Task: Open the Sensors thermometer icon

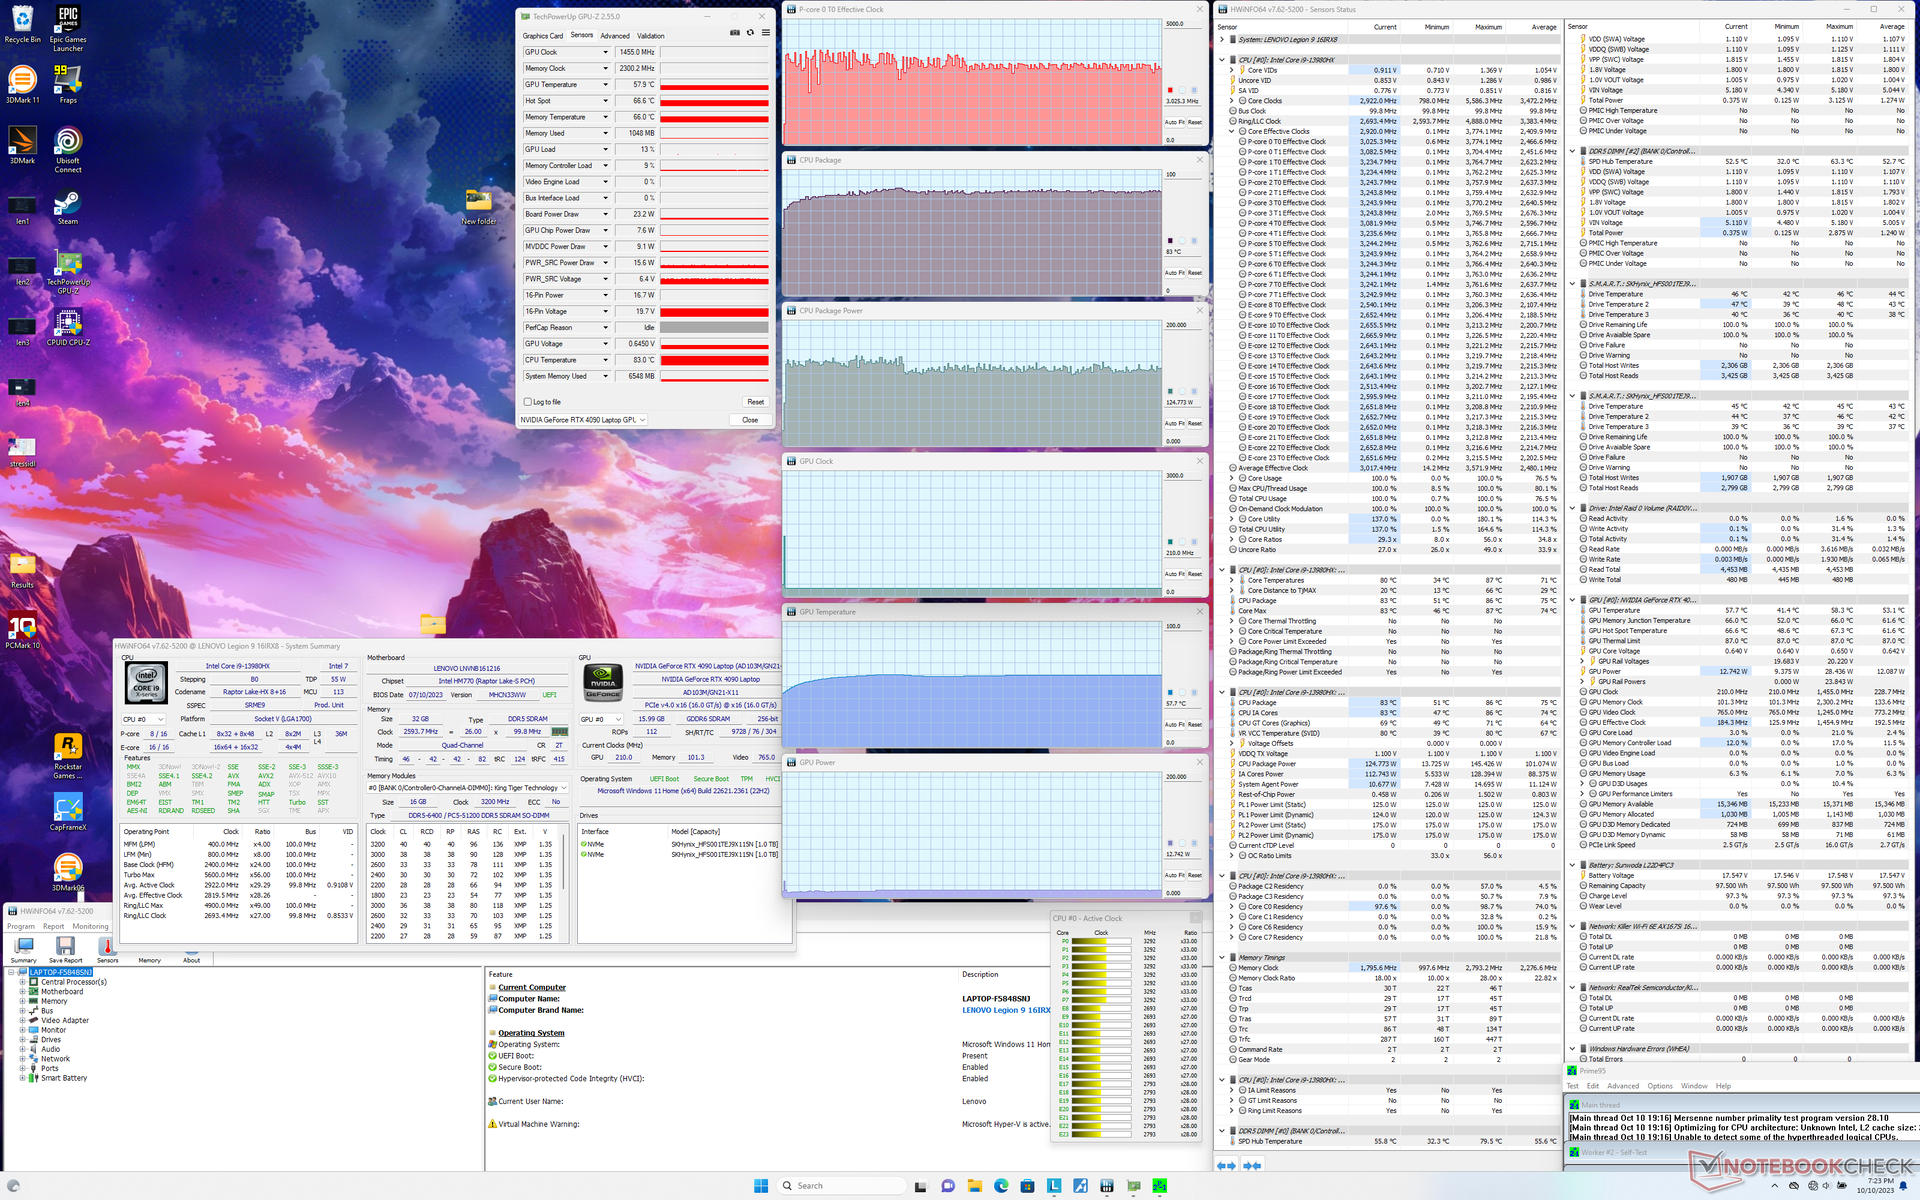Action: [107, 945]
